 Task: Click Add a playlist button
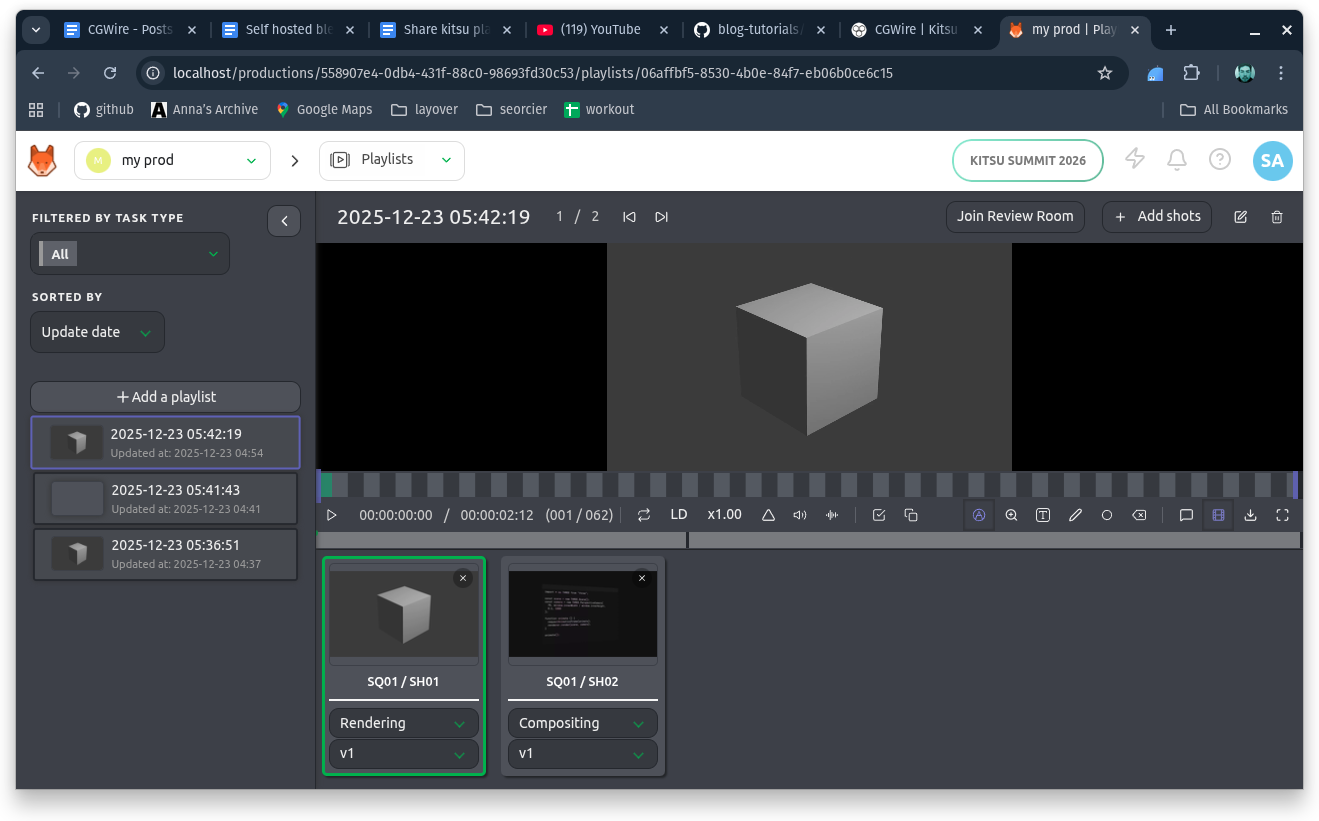tap(166, 397)
